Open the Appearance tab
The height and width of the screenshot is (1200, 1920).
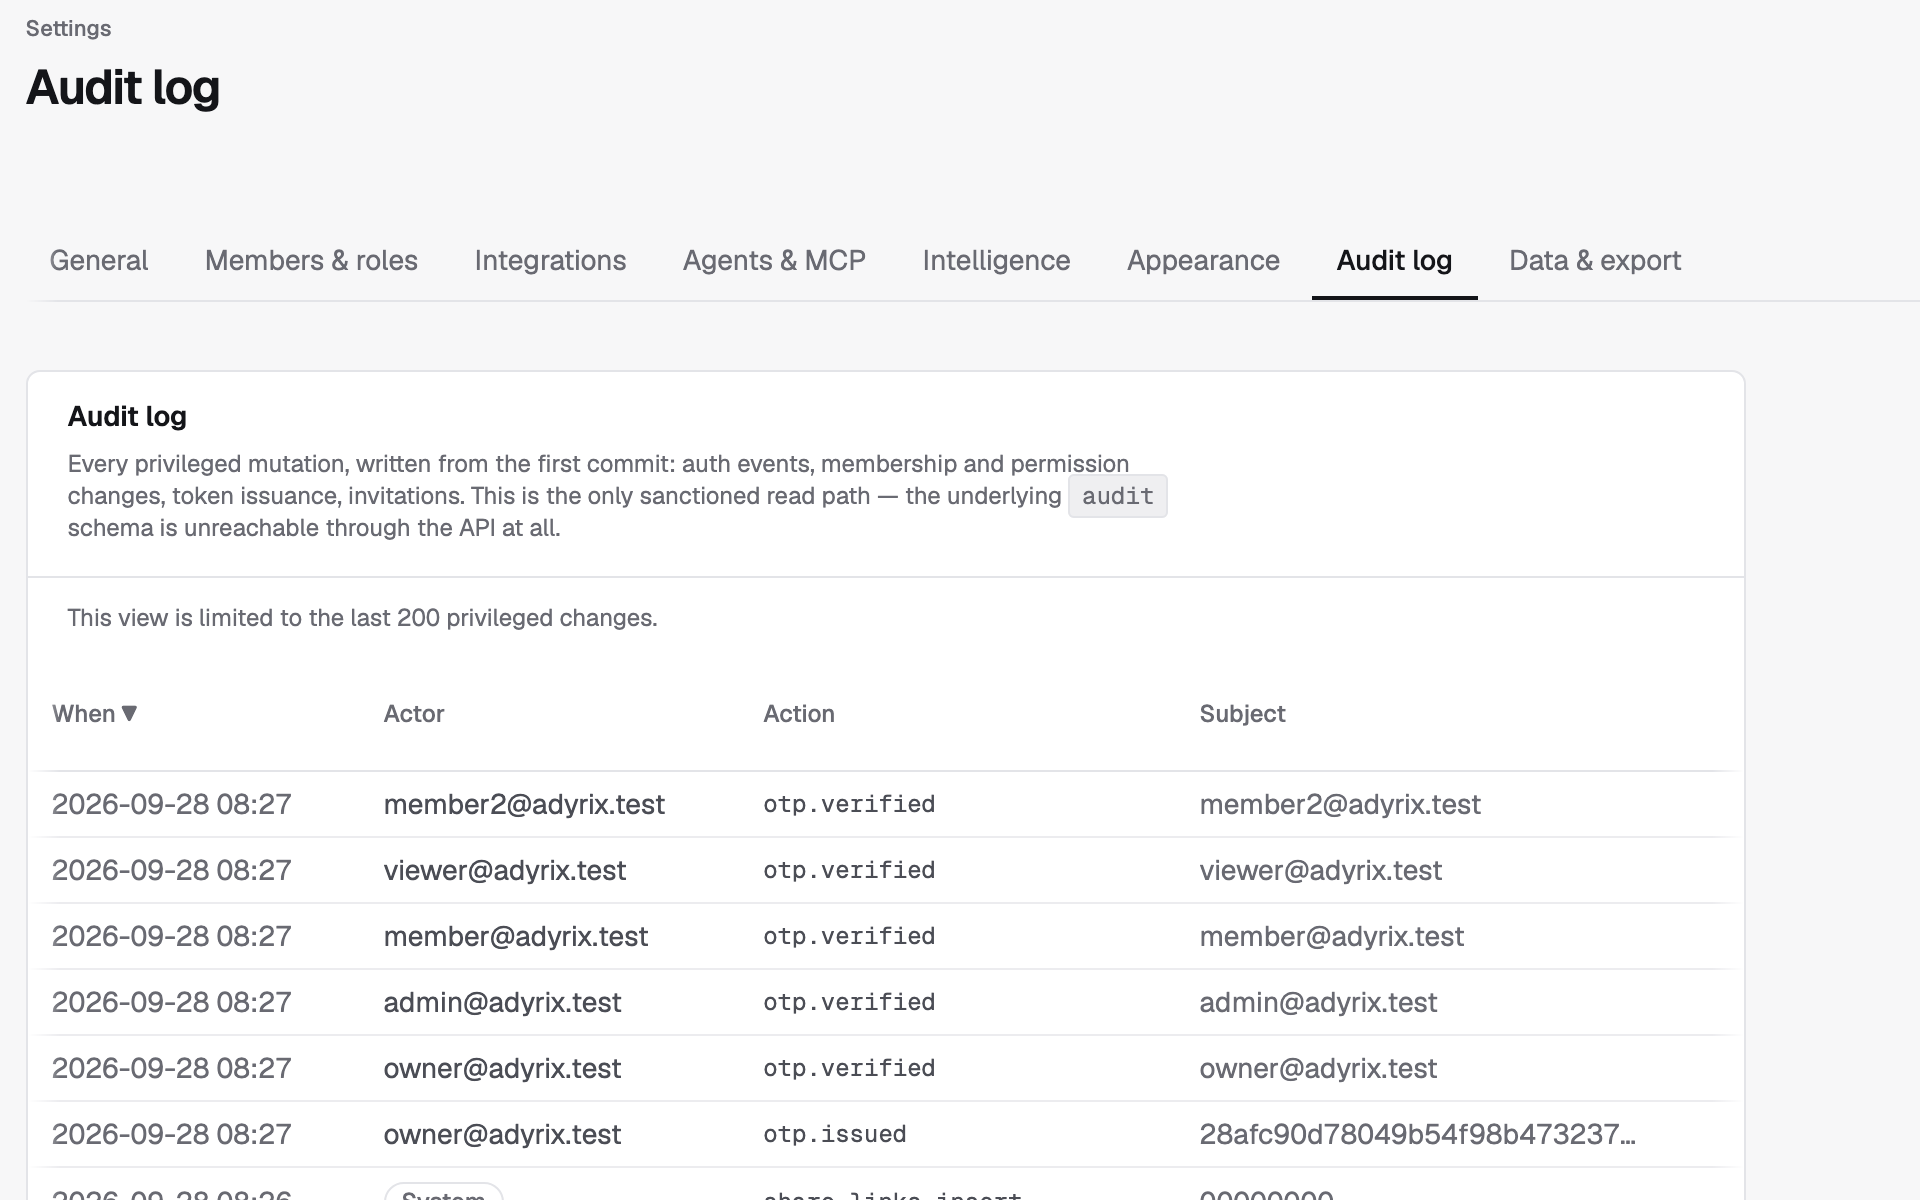tap(1203, 260)
